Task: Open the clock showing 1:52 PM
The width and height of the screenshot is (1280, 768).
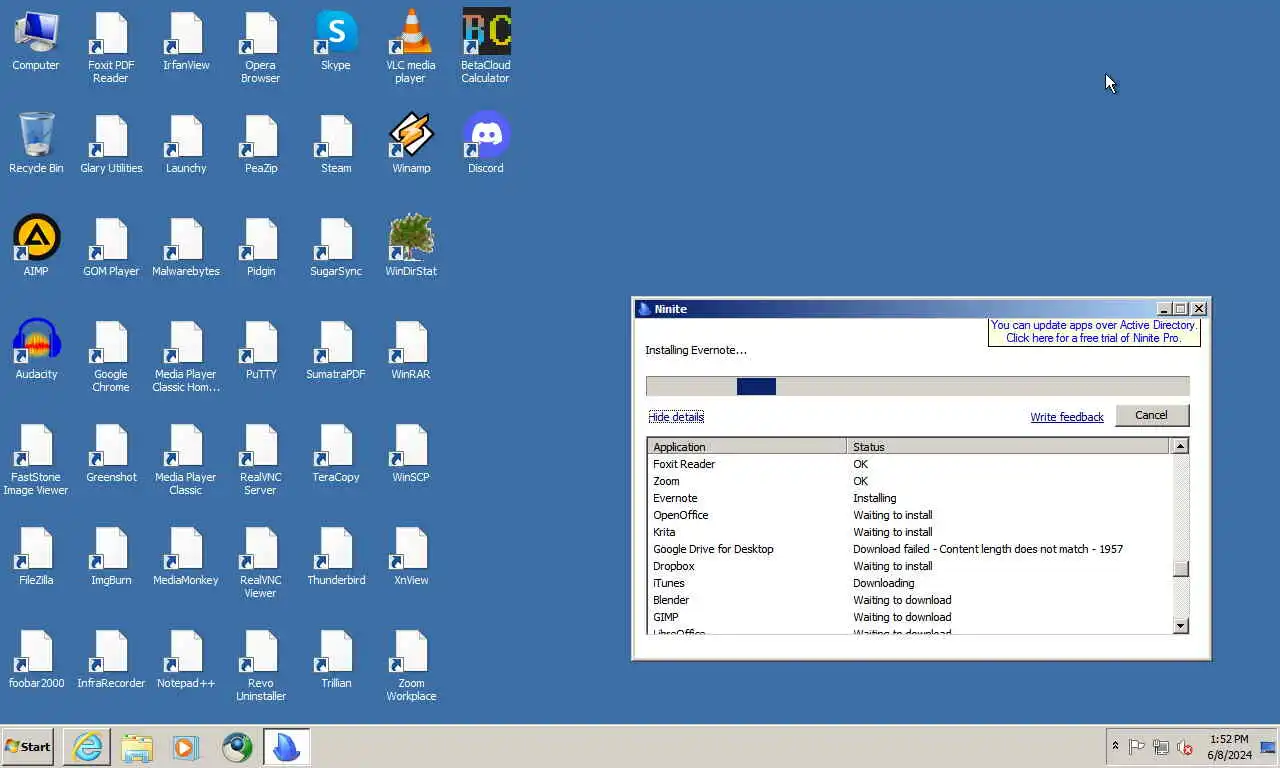Action: pyautogui.click(x=1229, y=747)
